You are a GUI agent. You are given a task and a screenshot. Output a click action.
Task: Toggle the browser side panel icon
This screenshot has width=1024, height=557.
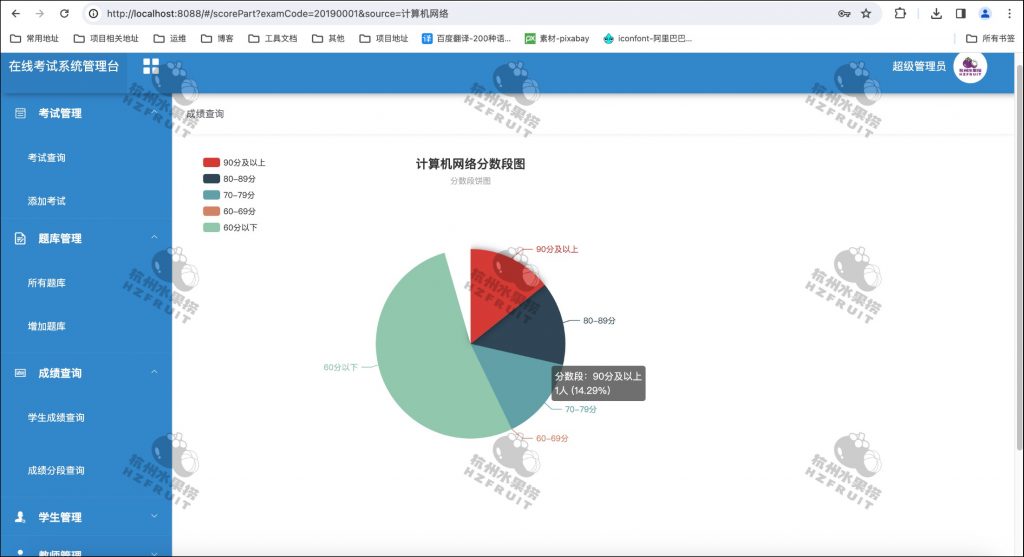pyautogui.click(x=960, y=13)
